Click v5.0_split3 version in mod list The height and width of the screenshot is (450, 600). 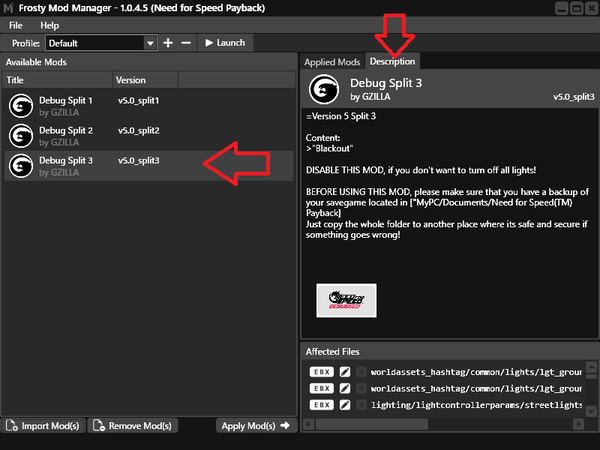click(x=139, y=160)
